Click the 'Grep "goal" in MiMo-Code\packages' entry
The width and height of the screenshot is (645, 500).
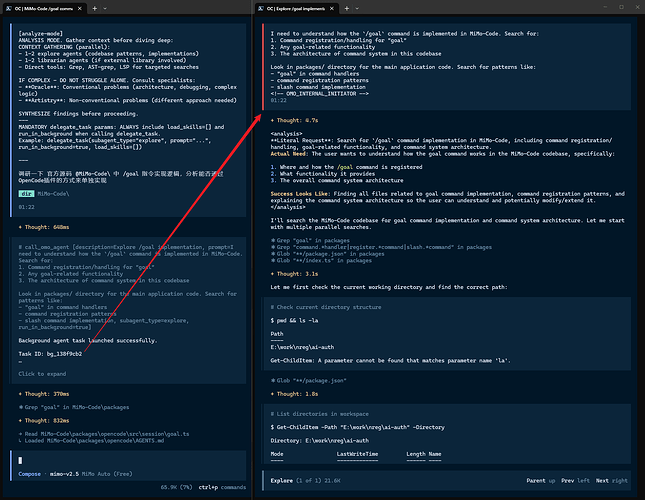point(74,407)
